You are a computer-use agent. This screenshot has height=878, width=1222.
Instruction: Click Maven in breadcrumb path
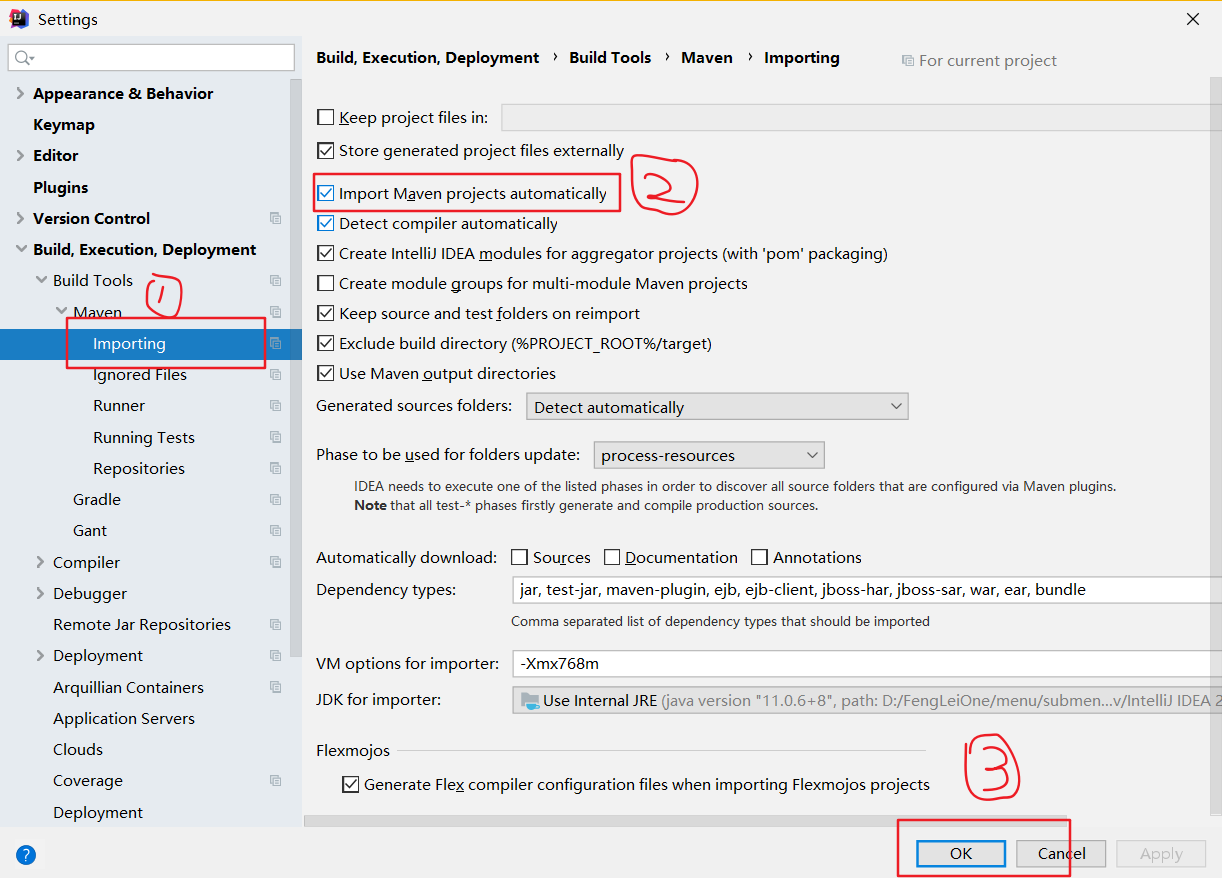click(707, 58)
